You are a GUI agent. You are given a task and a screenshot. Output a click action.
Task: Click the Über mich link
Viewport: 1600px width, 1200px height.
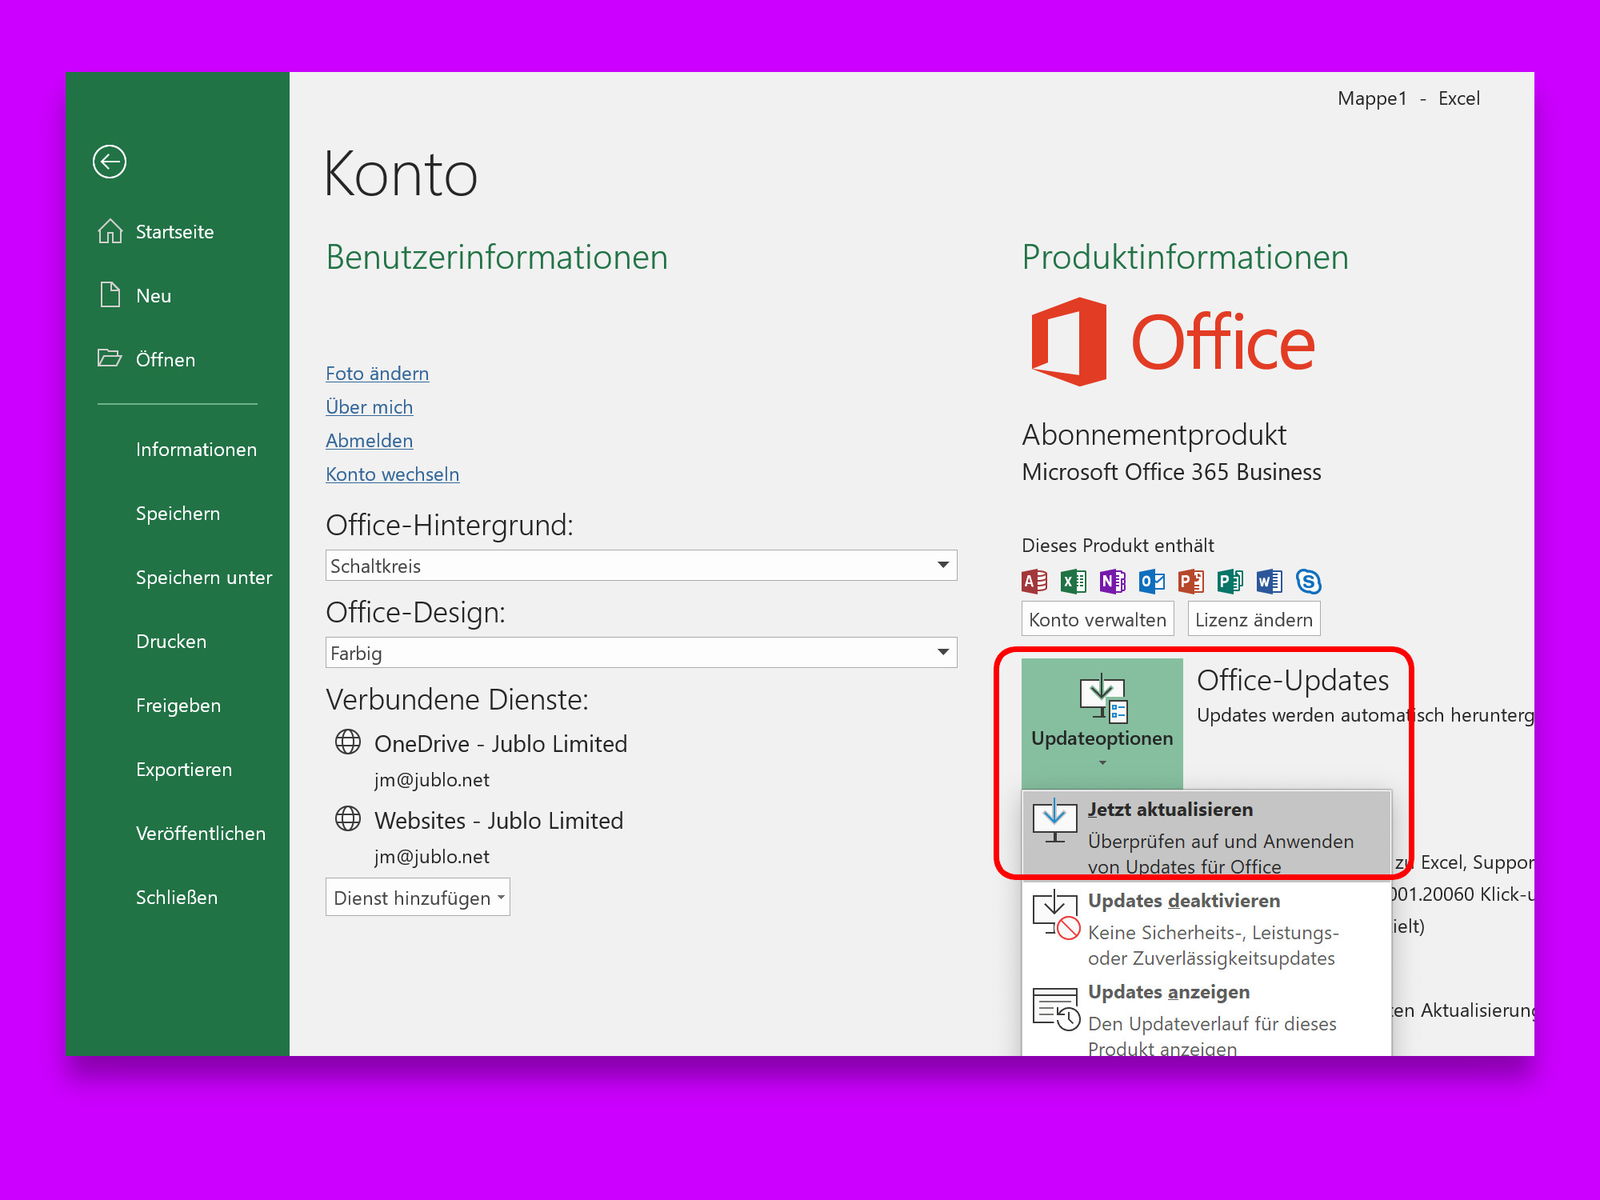[369, 407]
